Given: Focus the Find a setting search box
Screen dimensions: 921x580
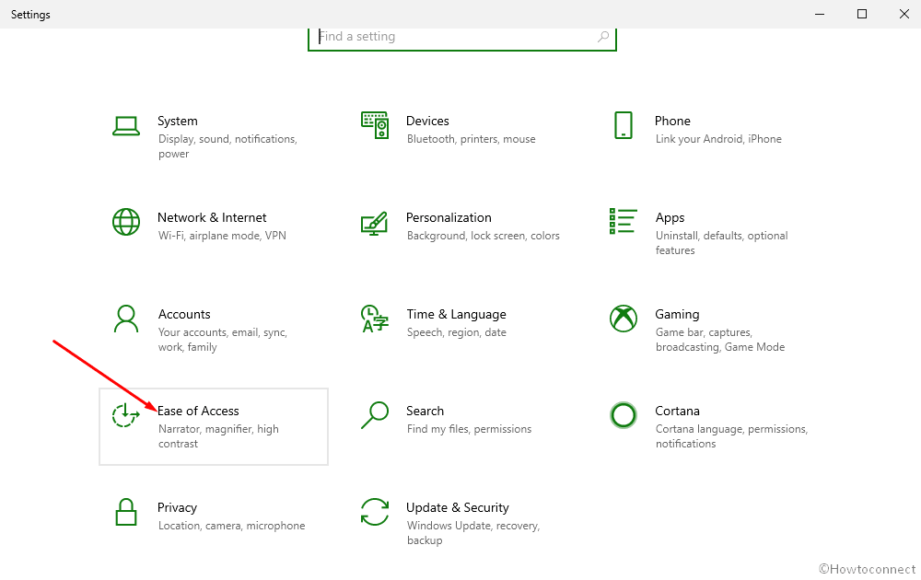Looking at the screenshot, I should coord(462,38).
